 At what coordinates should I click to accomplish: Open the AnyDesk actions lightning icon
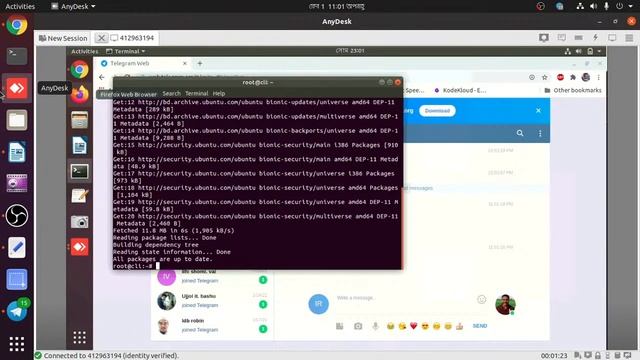596,38
